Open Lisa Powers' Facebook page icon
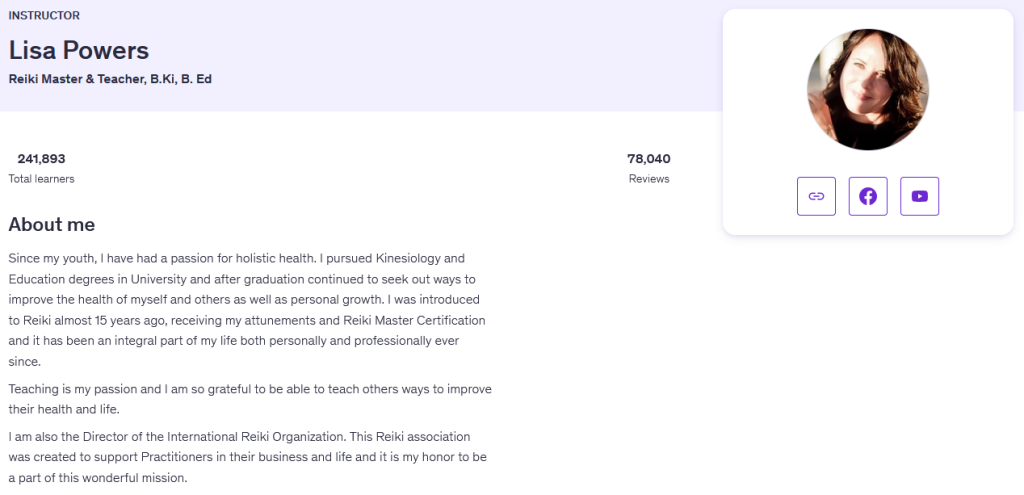Screen dimensions: 1024x495 coord(868,196)
